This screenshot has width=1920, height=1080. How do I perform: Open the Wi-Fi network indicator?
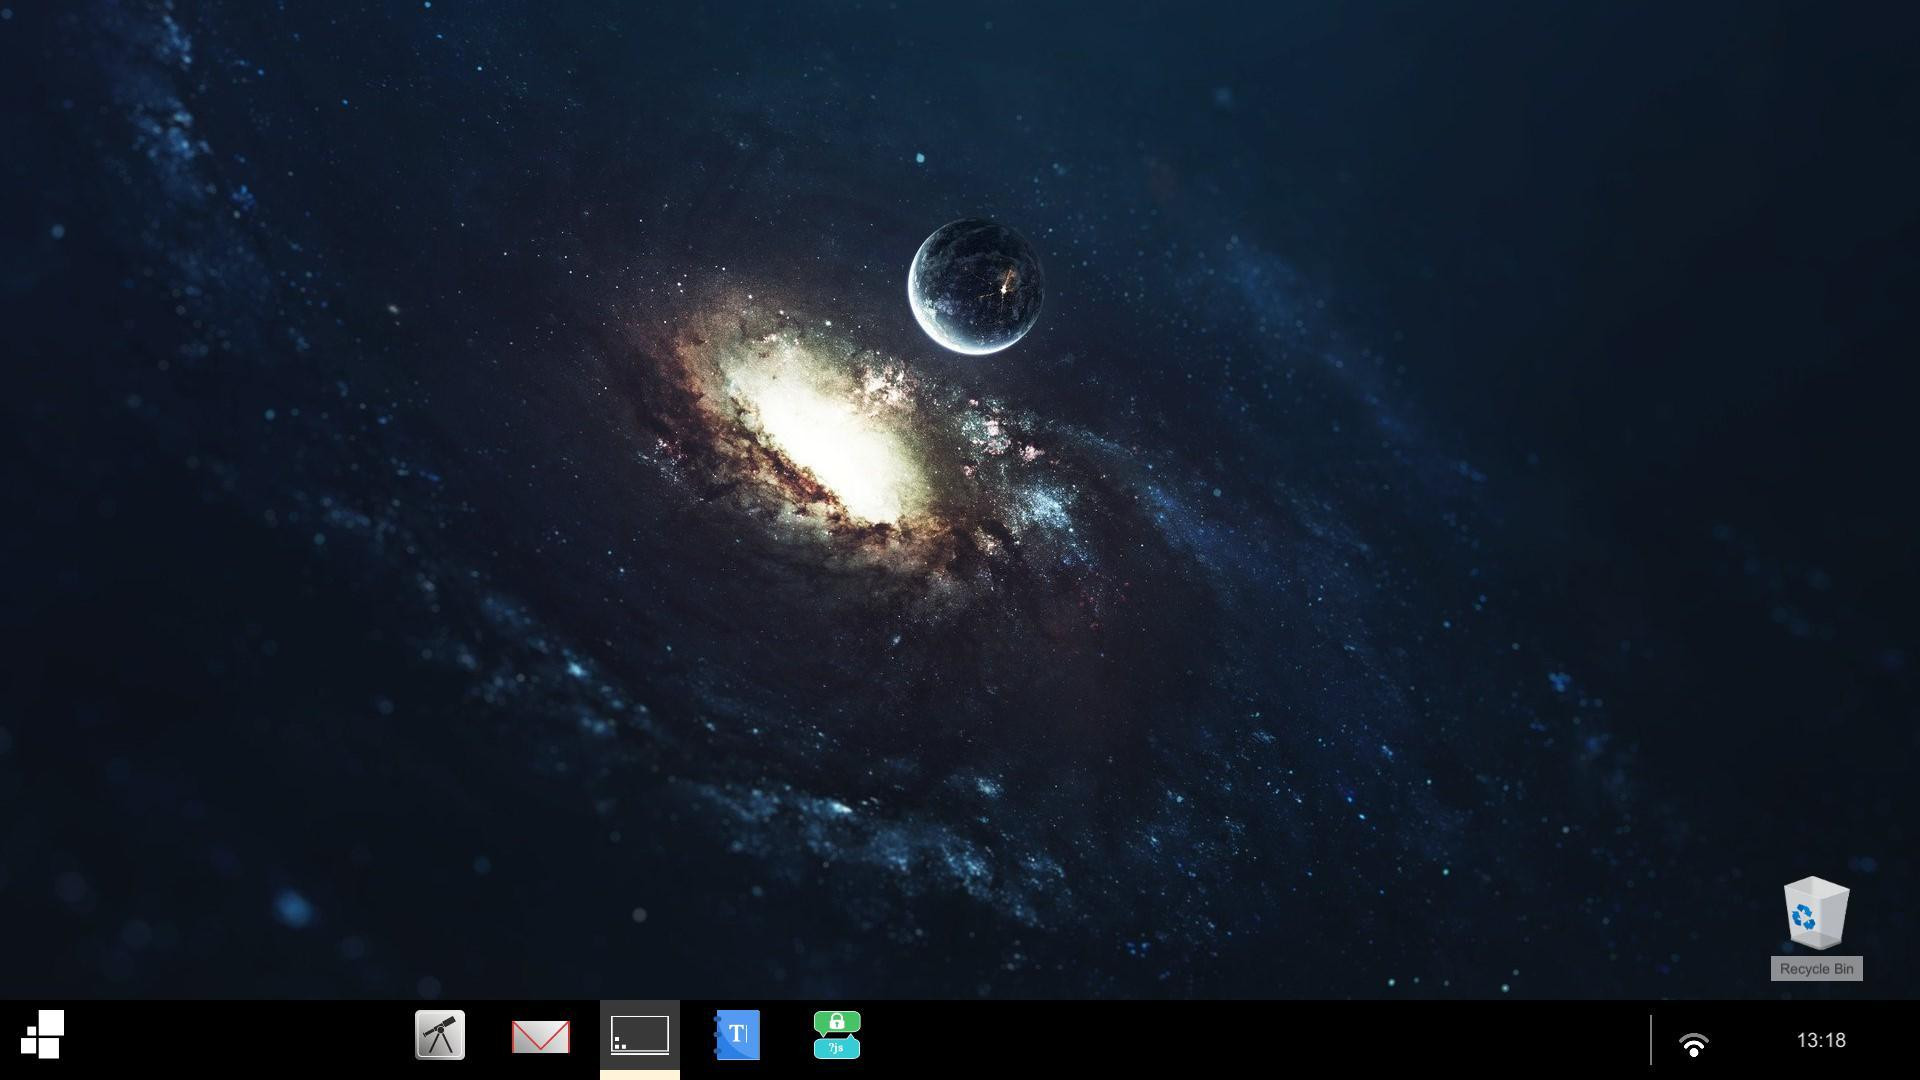[x=1694, y=1044]
